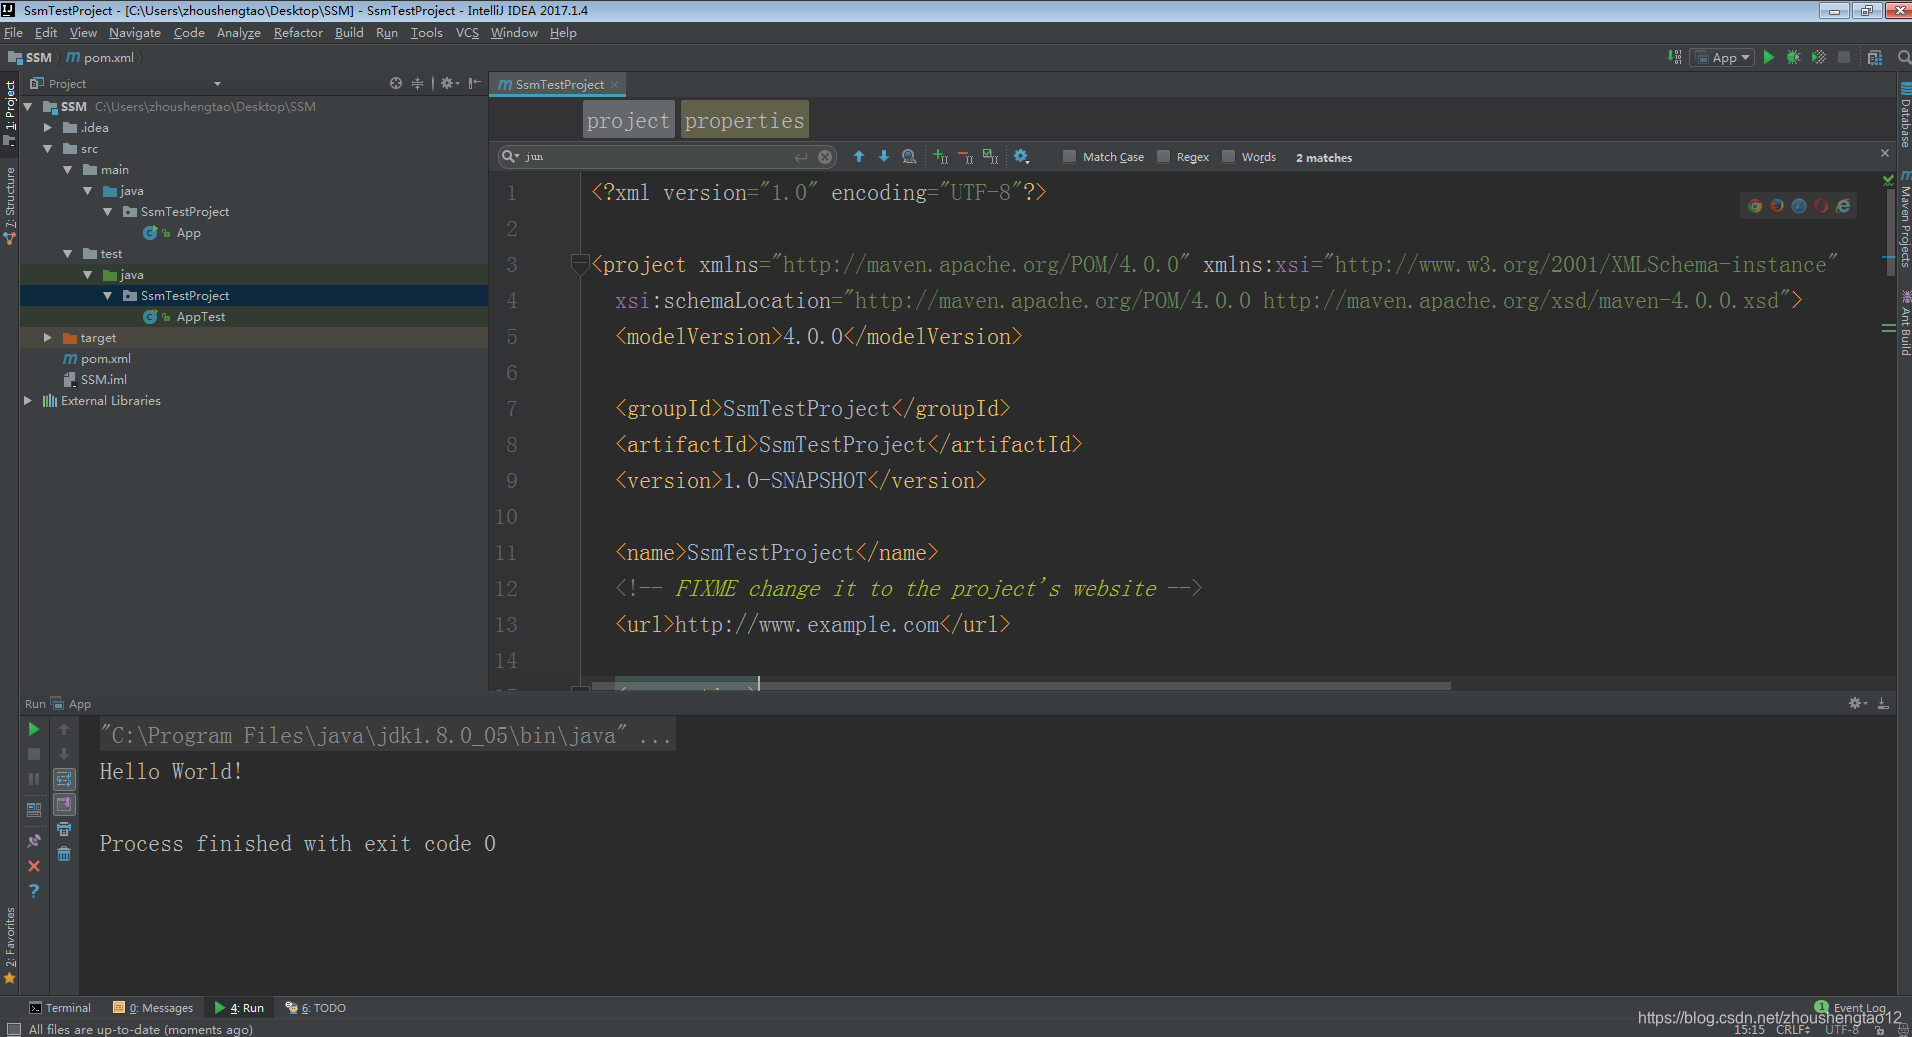This screenshot has height=1037, width=1912.
Task: Print the Run console output
Action: (64, 829)
